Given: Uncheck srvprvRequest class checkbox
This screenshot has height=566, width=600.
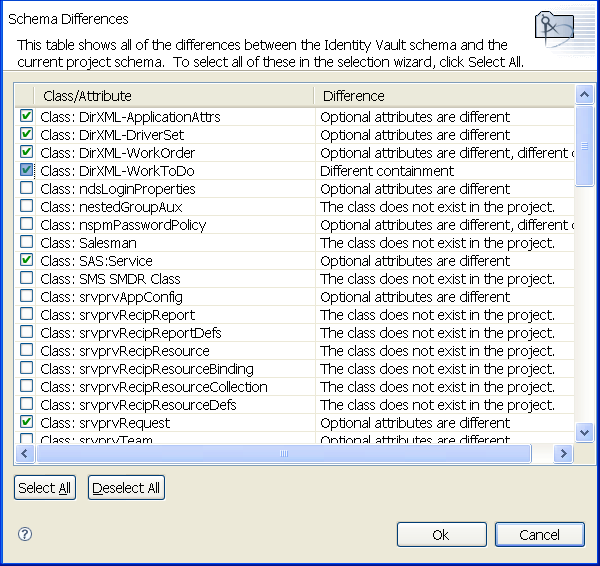Looking at the screenshot, I should coord(26,421).
